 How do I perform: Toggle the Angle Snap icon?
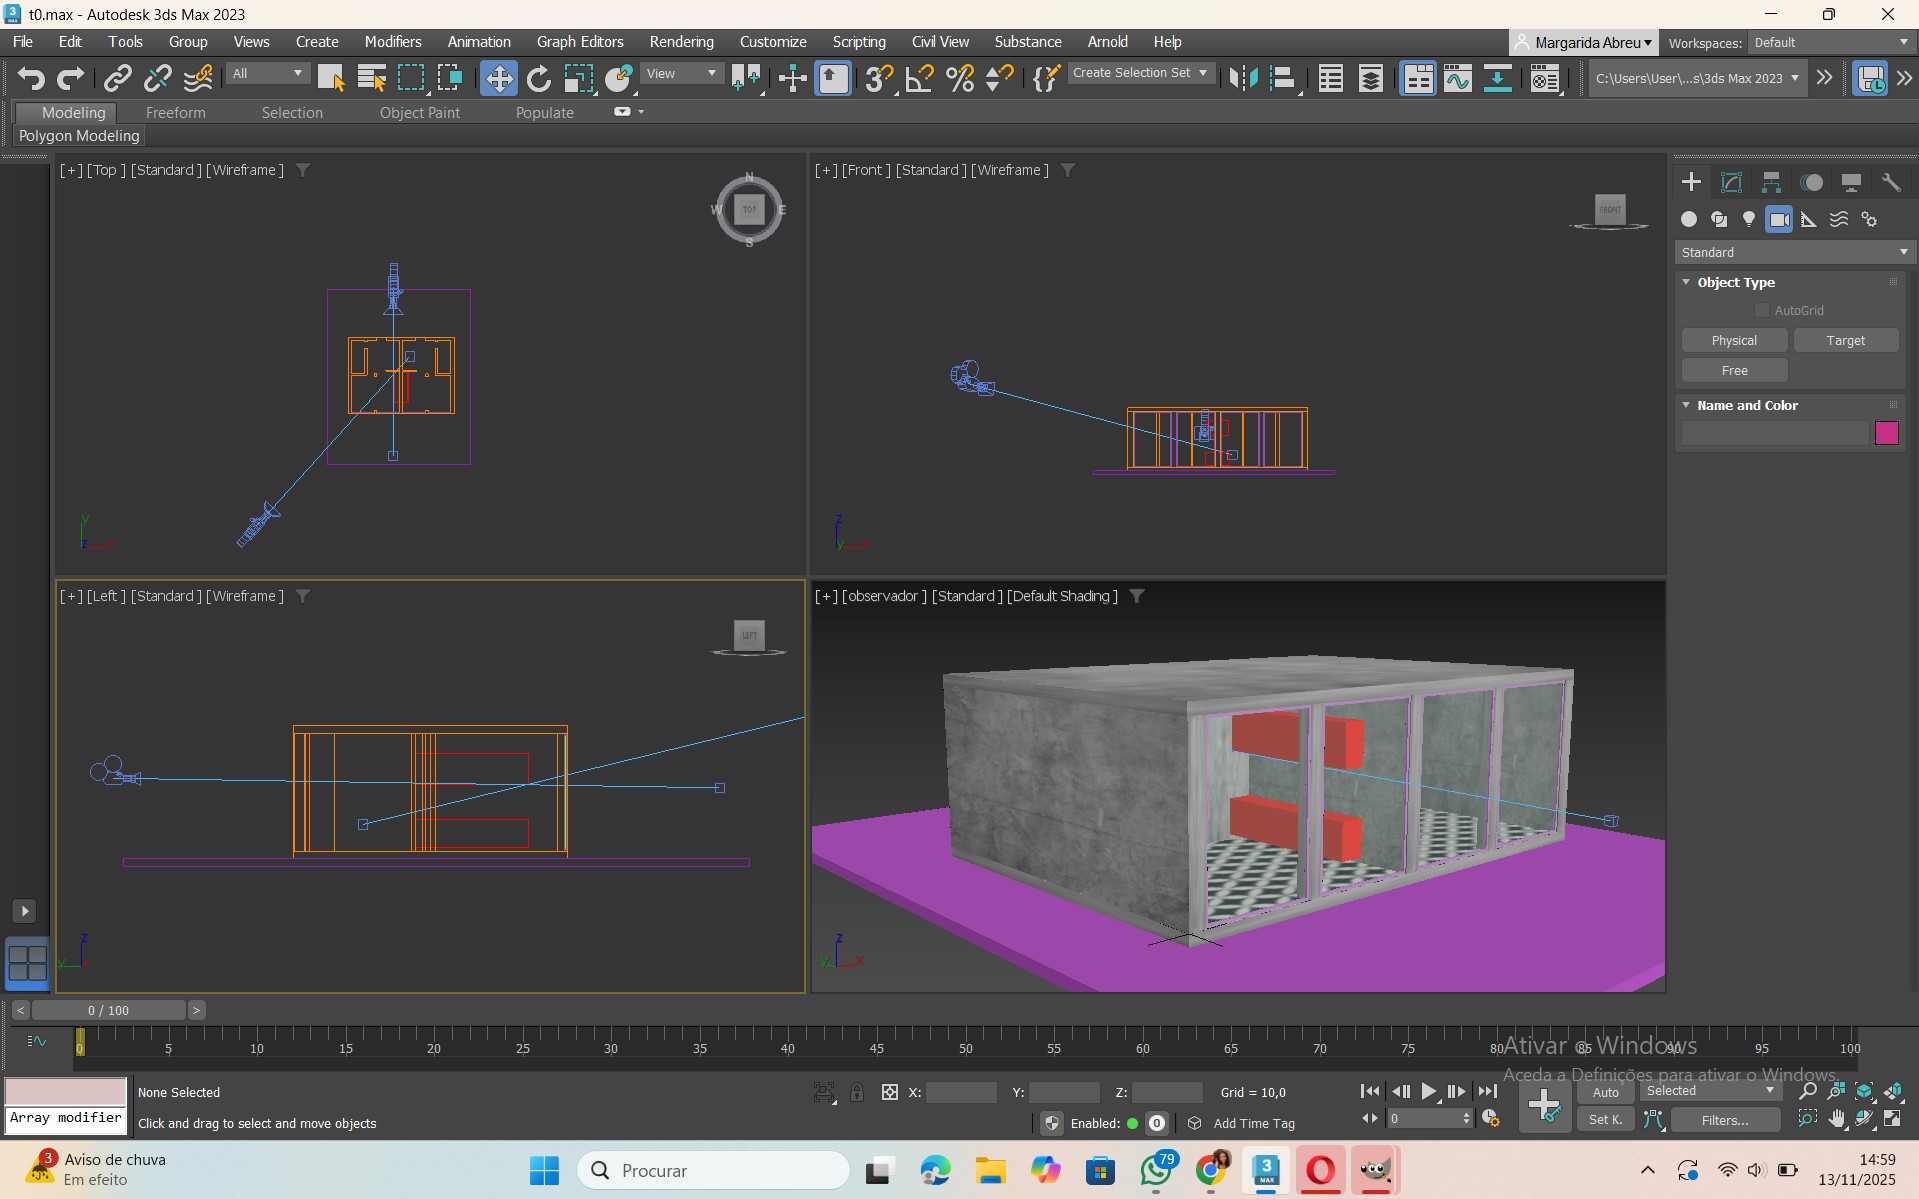point(919,78)
